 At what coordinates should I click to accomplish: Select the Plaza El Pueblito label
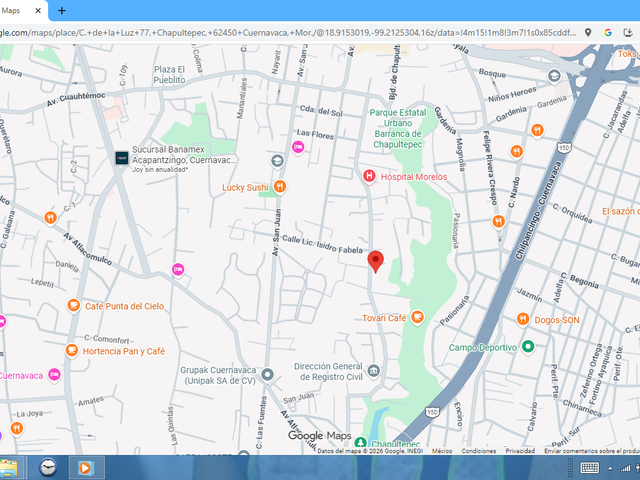[169, 75]
